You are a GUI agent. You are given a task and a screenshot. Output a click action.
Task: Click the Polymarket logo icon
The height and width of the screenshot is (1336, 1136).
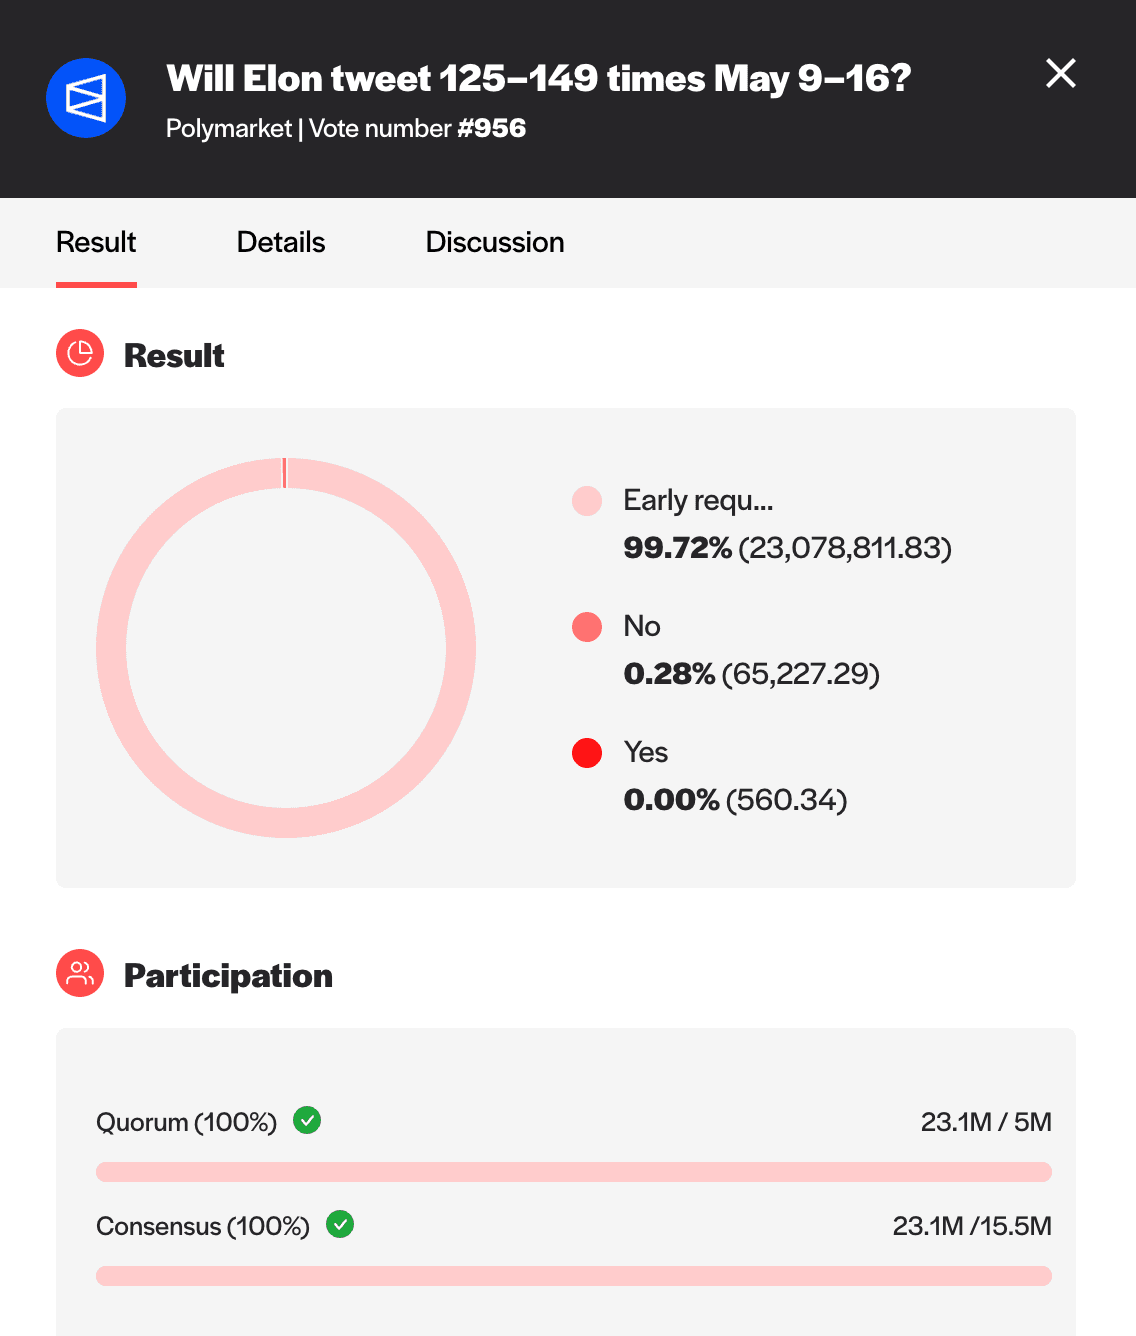(86, 98)
